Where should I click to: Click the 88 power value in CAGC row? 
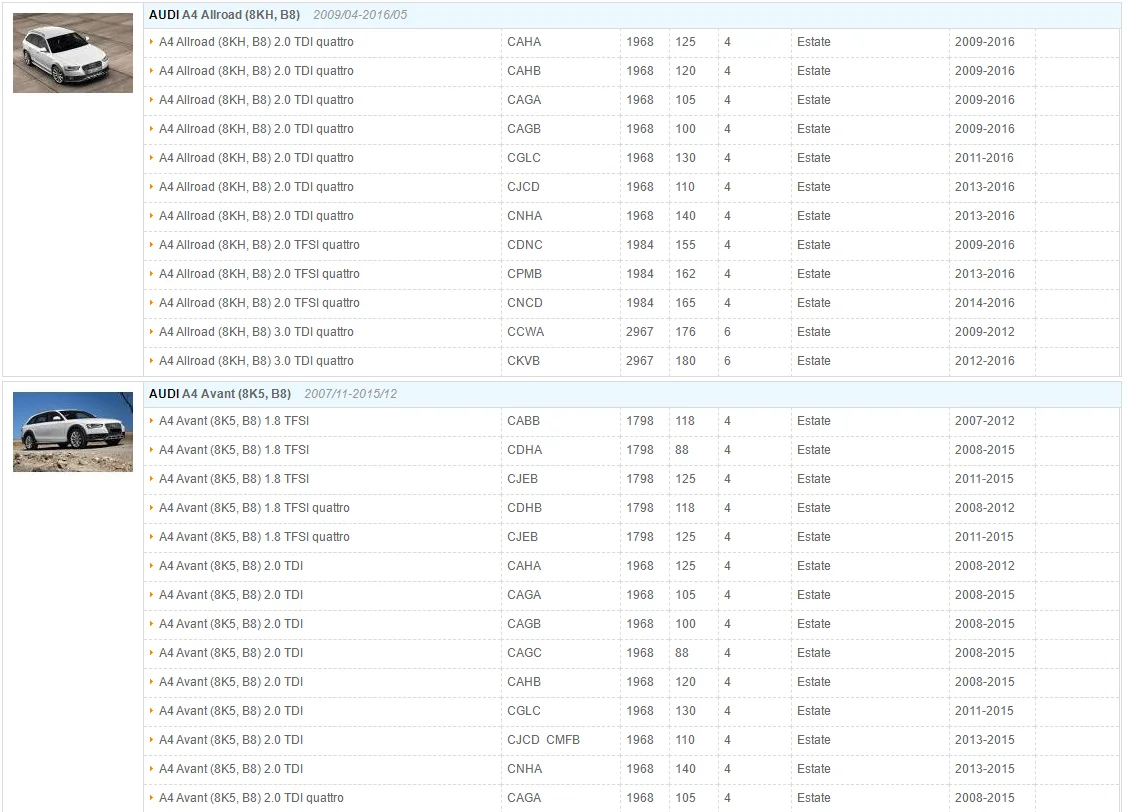tap(682, 653)
